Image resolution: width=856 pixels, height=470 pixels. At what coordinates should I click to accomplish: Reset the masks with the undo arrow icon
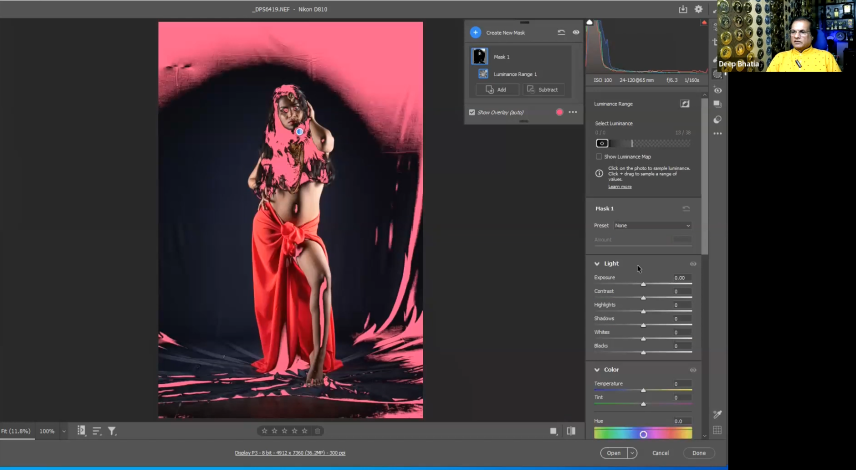[x=561, y=33]
